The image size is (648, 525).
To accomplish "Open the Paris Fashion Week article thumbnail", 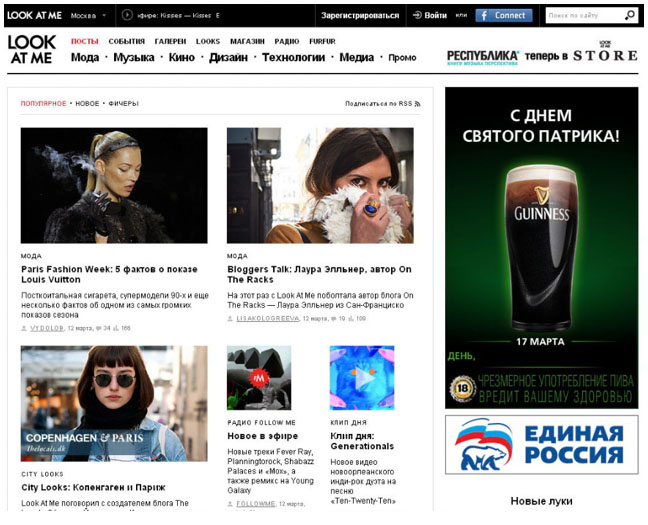I will click(114, 185).
